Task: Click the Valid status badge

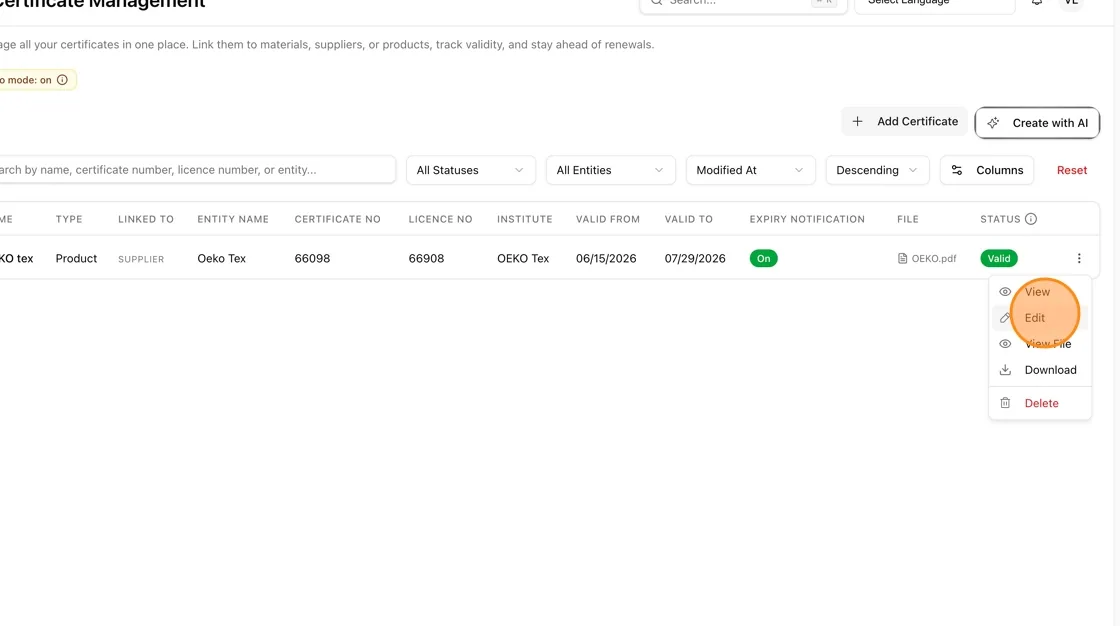Action: (999, 259)
